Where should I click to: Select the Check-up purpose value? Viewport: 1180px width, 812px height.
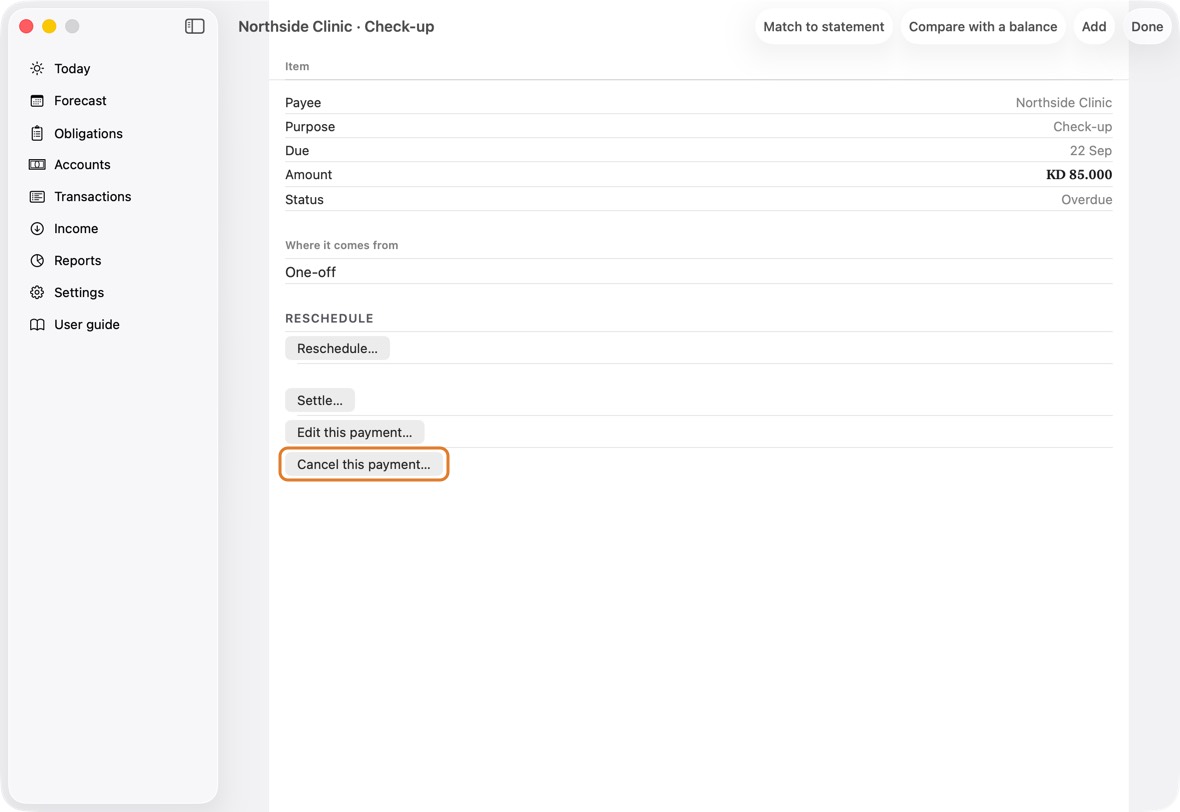(1082, 126)
